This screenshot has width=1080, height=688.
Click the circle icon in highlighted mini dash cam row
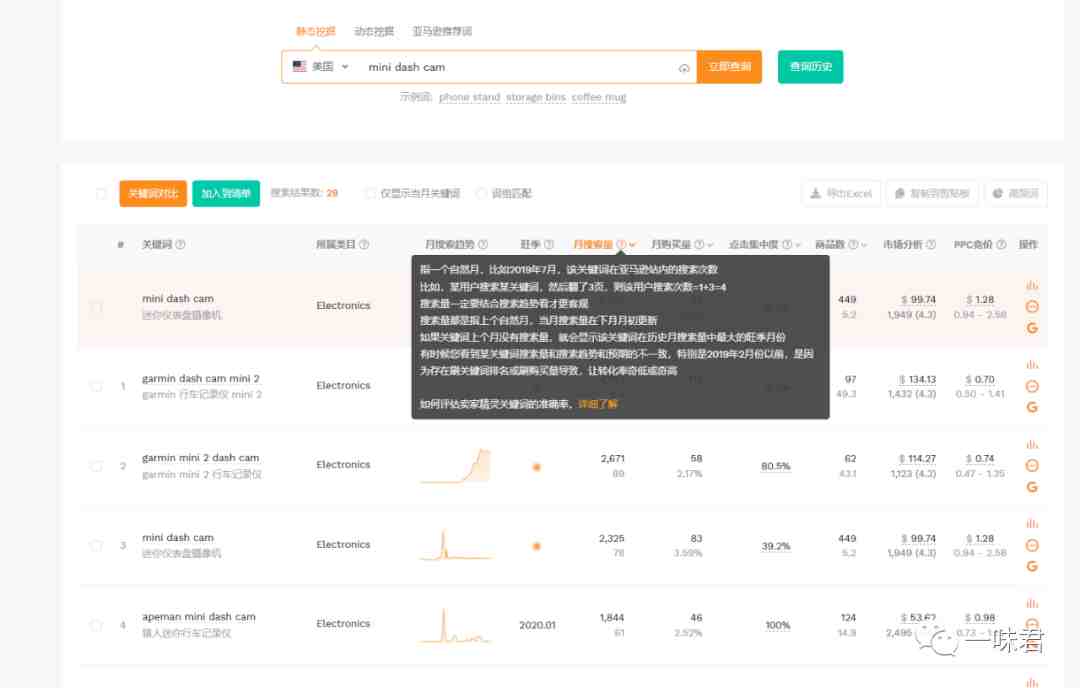point(1032,306)
